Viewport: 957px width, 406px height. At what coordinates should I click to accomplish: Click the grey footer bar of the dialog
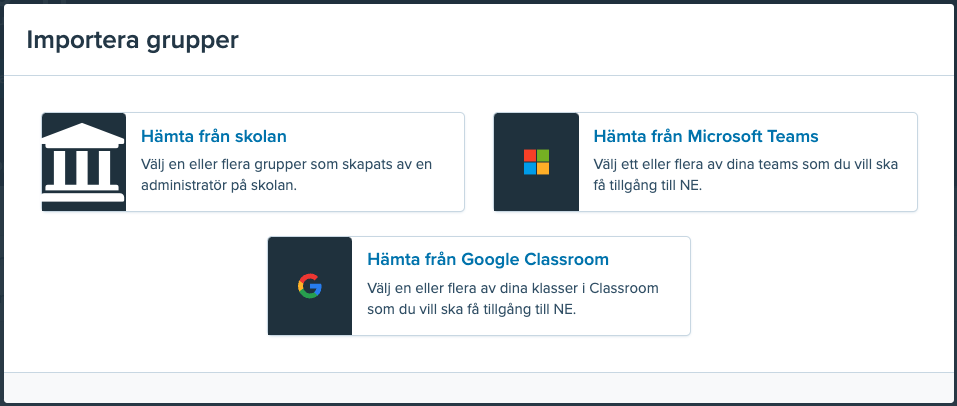point(478,387)
